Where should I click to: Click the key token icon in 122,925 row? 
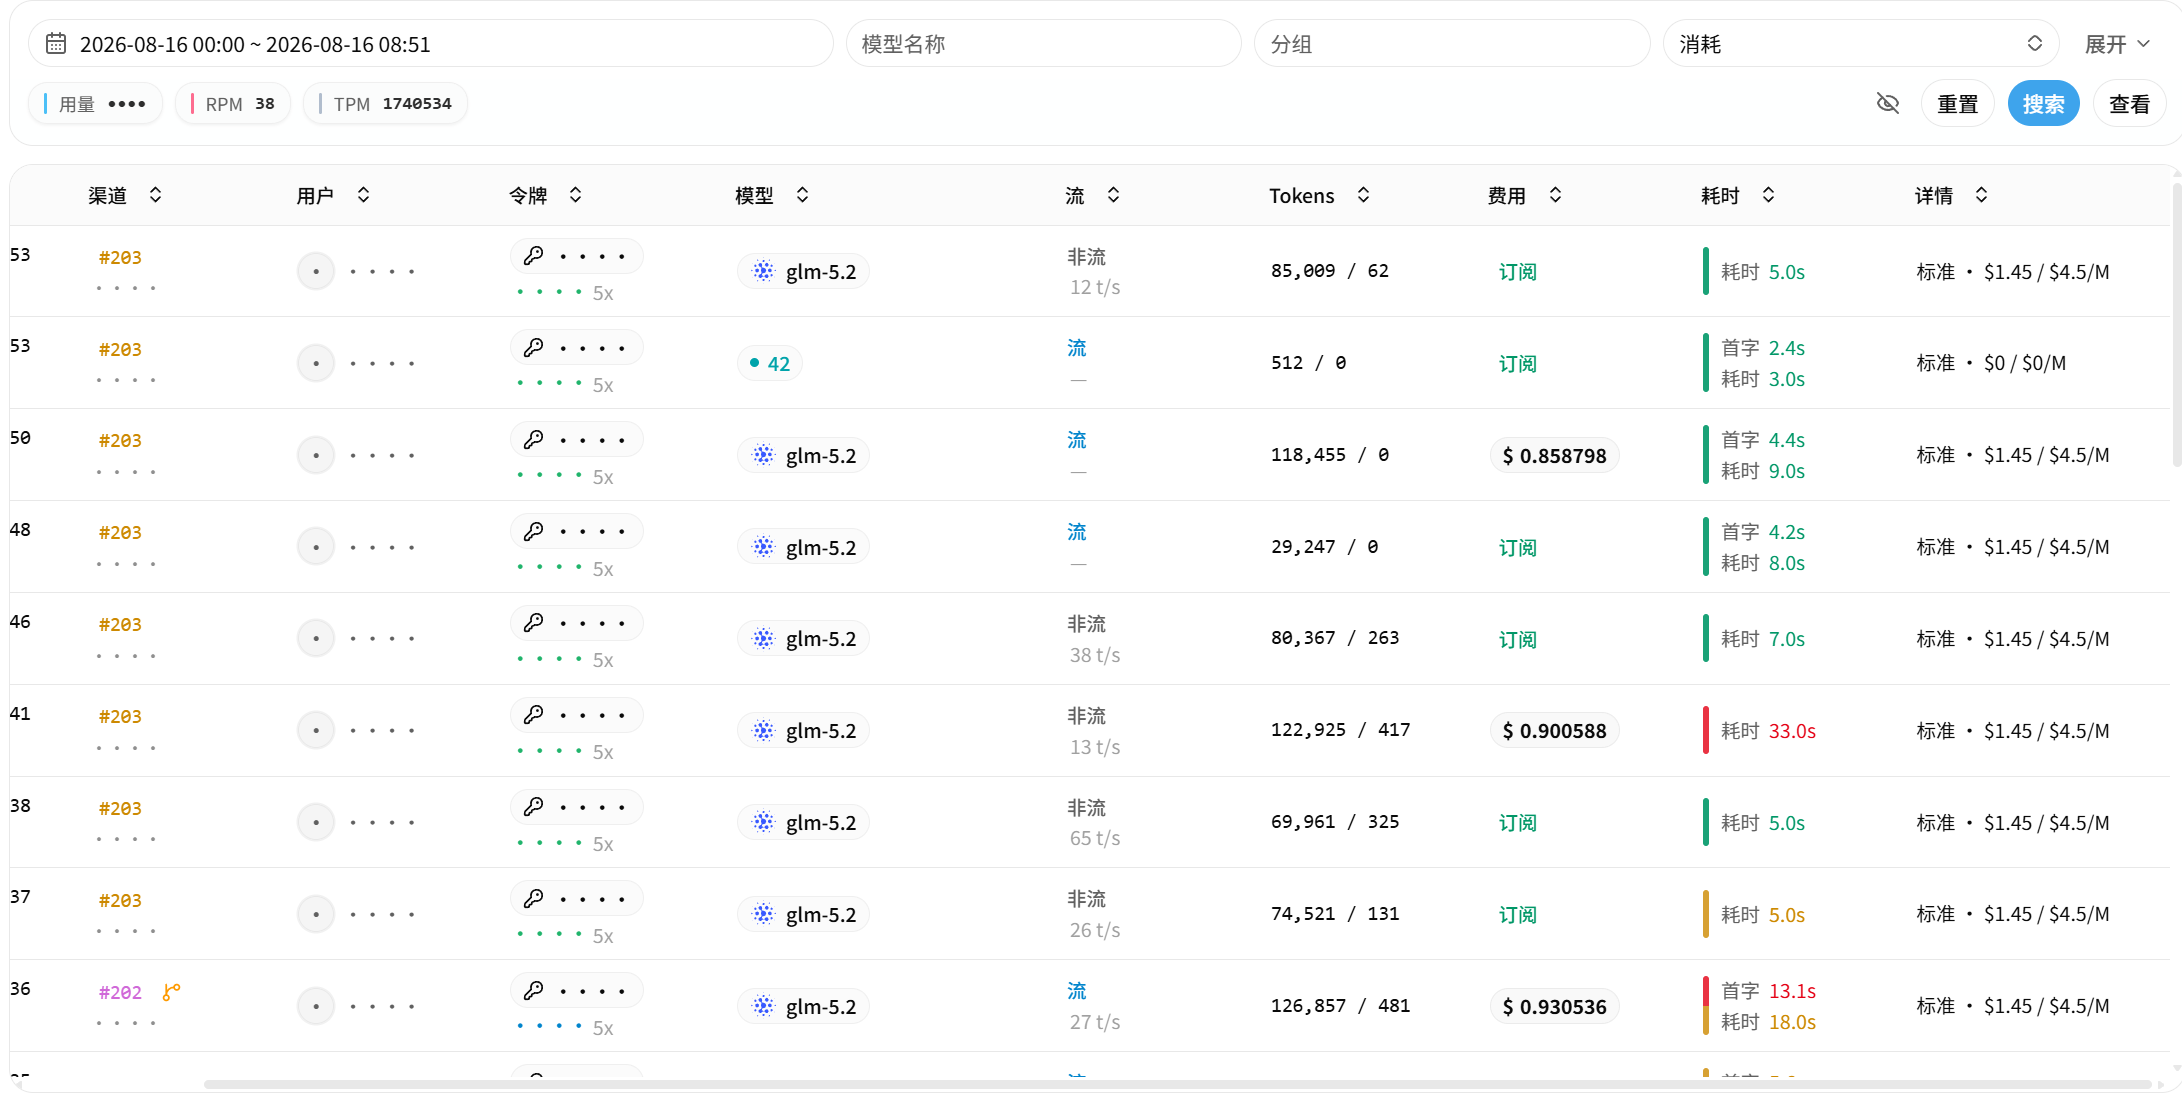point(534,715)
